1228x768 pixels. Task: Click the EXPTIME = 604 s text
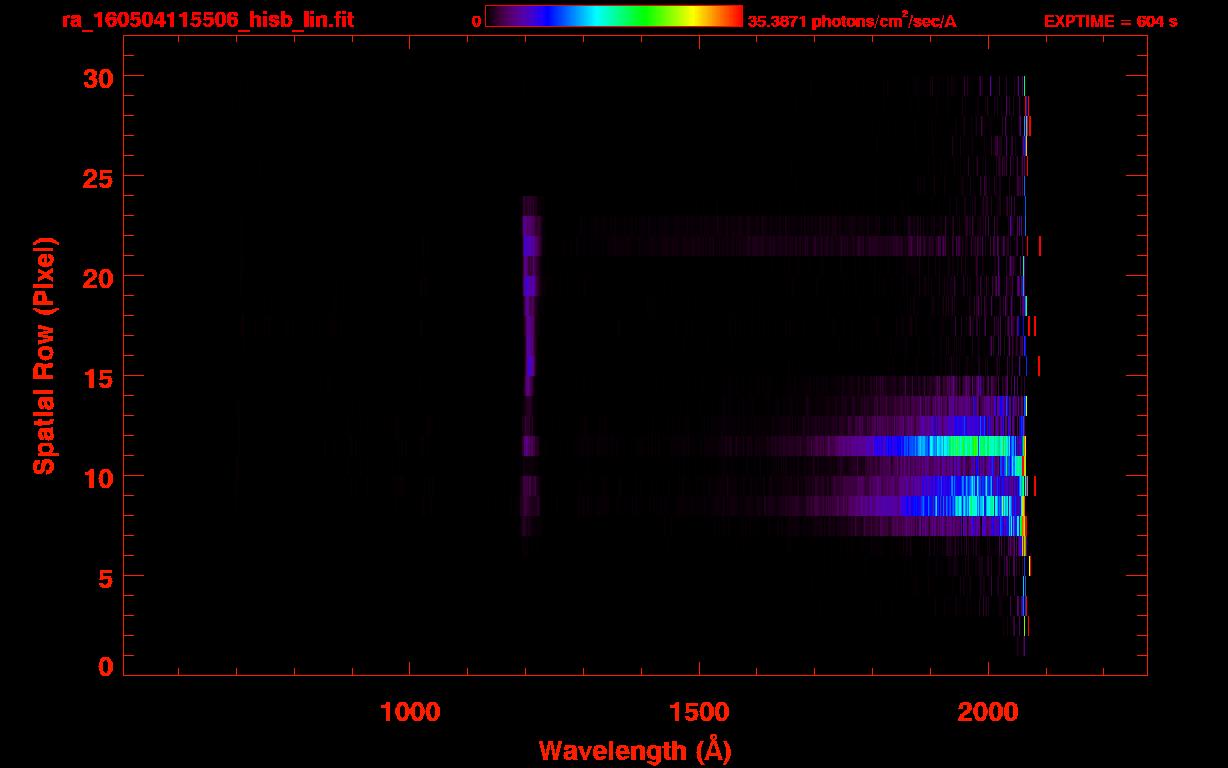(1110, 21)
